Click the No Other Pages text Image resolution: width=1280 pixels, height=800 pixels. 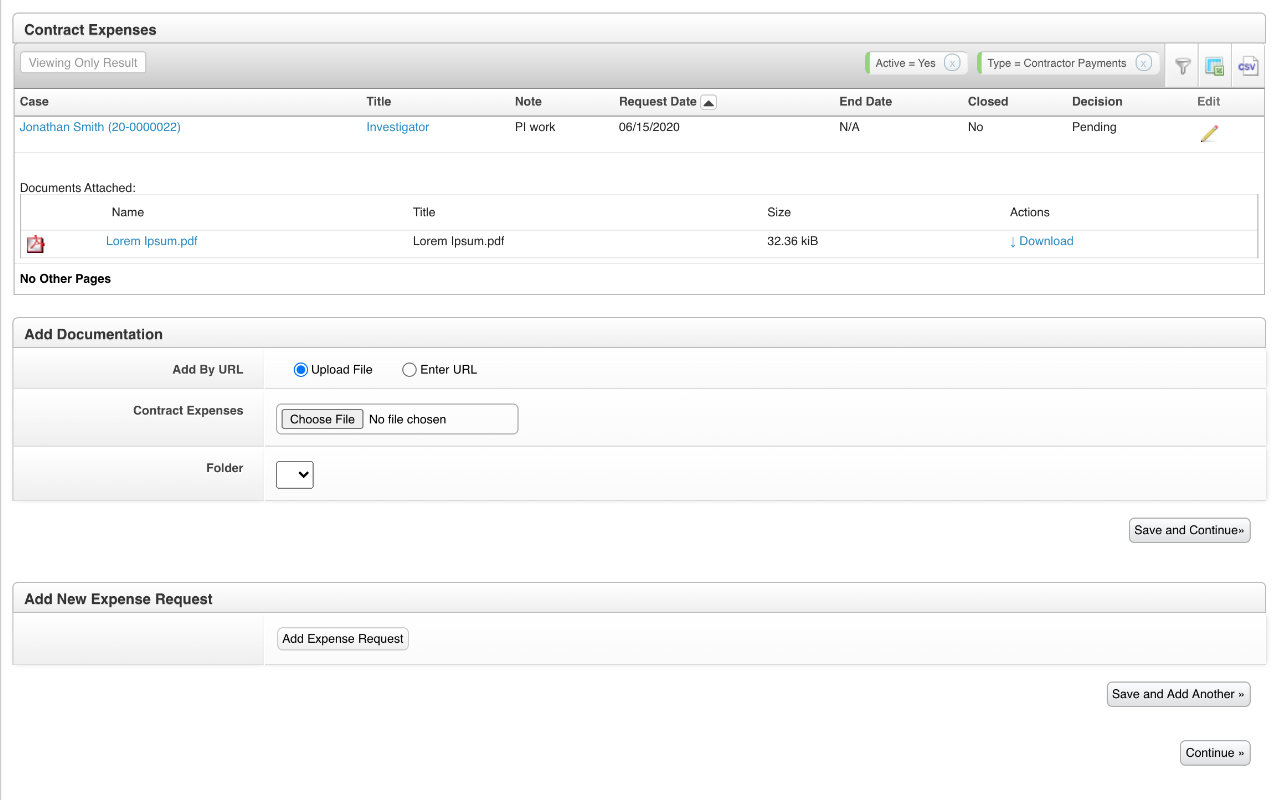[65, 279]
